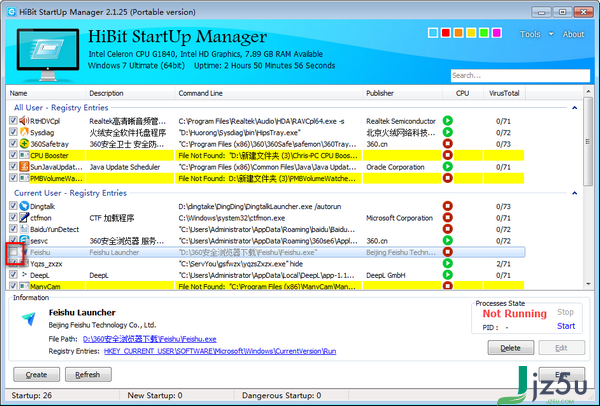The image size is (600, 406).
Task: Start the Feishu process
Action: [x=566, y=326]
